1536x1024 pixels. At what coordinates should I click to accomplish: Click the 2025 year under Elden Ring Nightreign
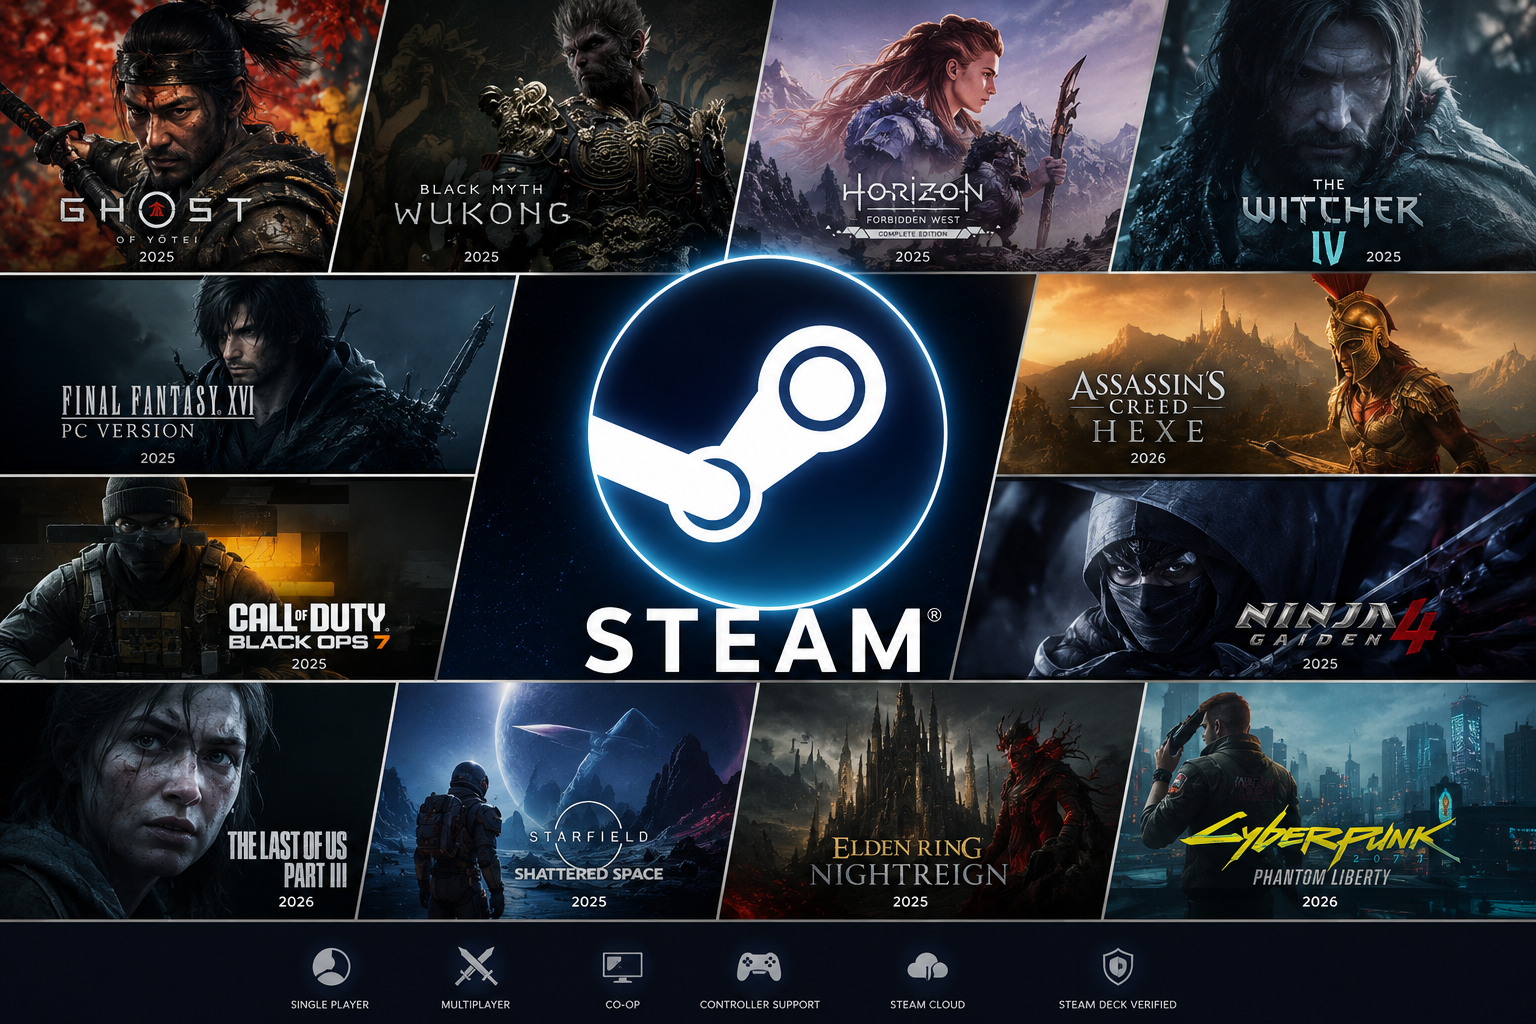(910, 902)
